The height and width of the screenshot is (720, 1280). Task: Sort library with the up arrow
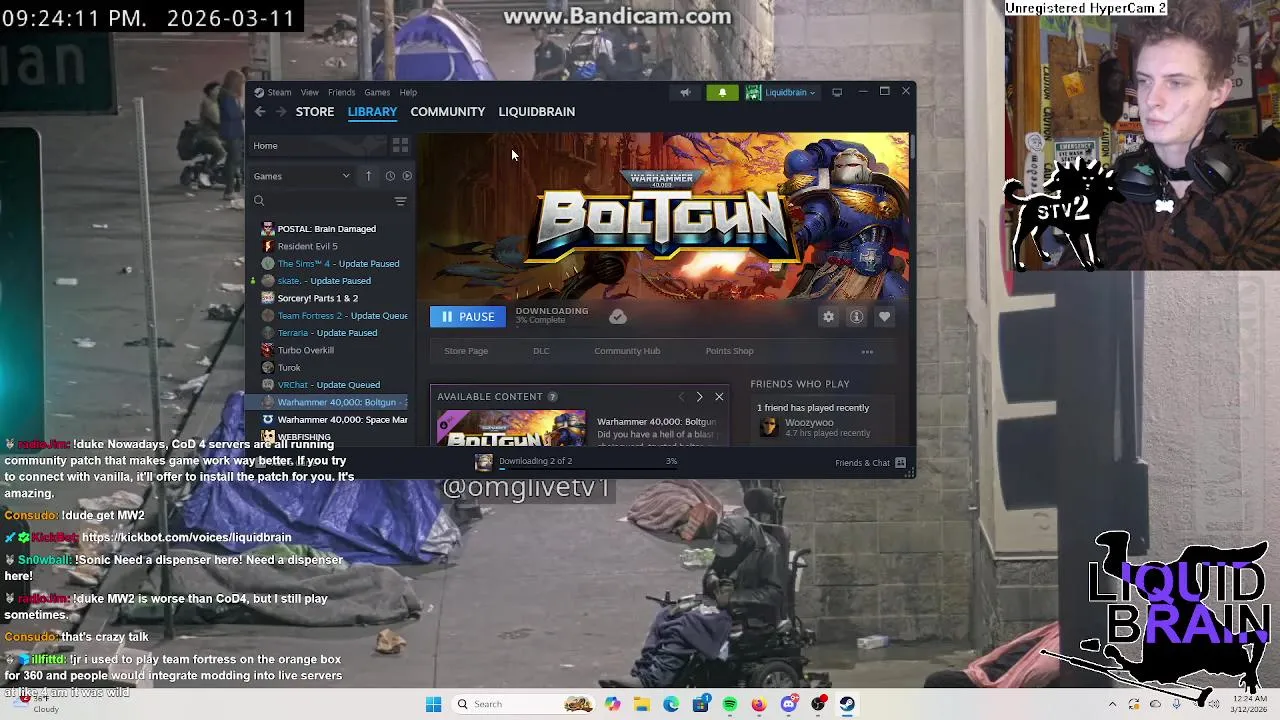(x=368, y=176)
